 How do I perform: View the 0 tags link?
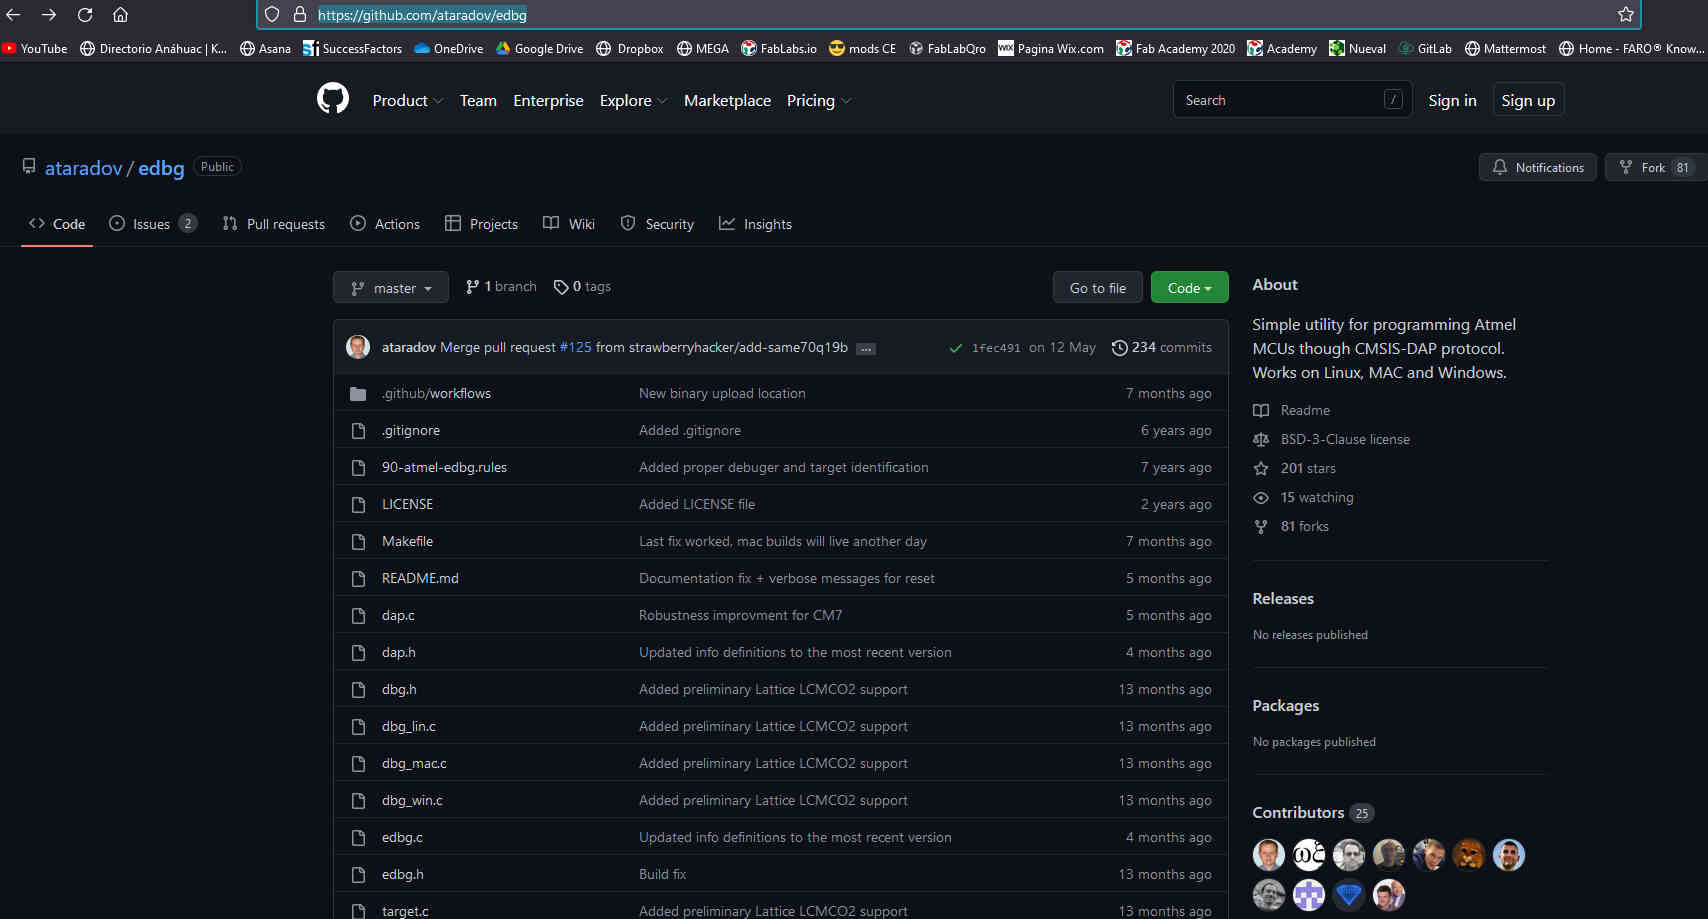tap(582, 287)
